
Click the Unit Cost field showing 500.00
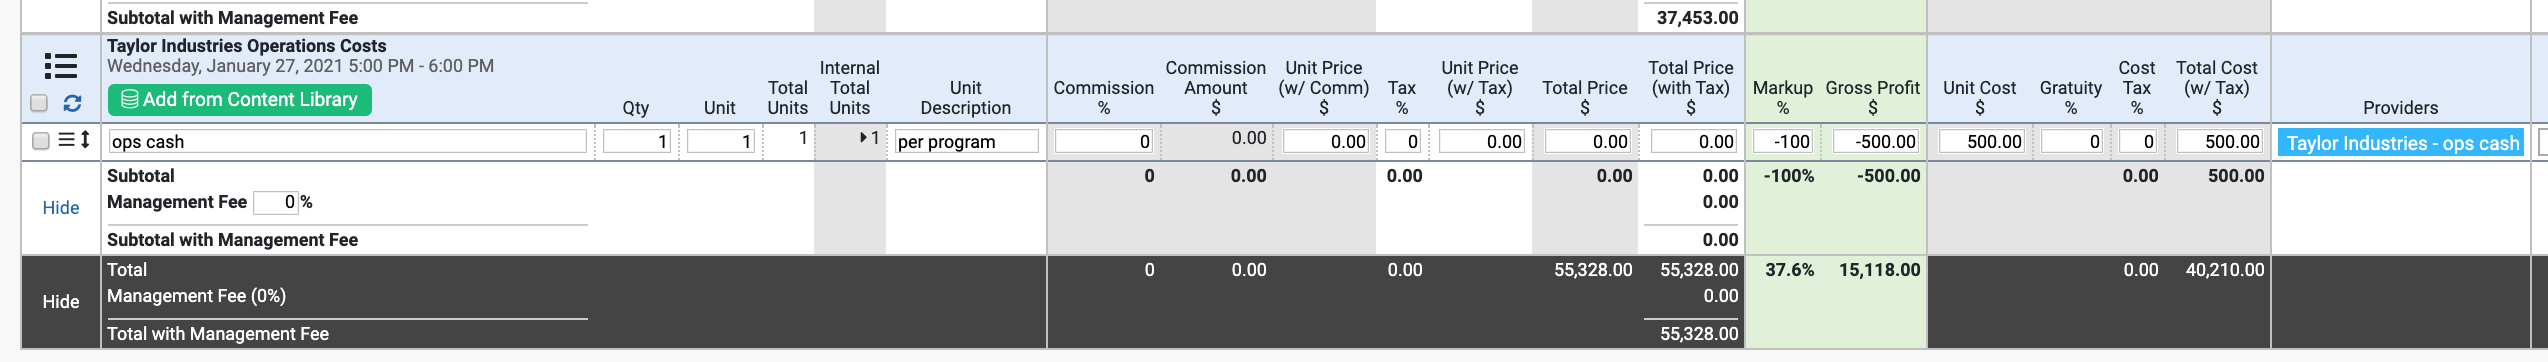pyautogui.click(x=1982, y=141)
